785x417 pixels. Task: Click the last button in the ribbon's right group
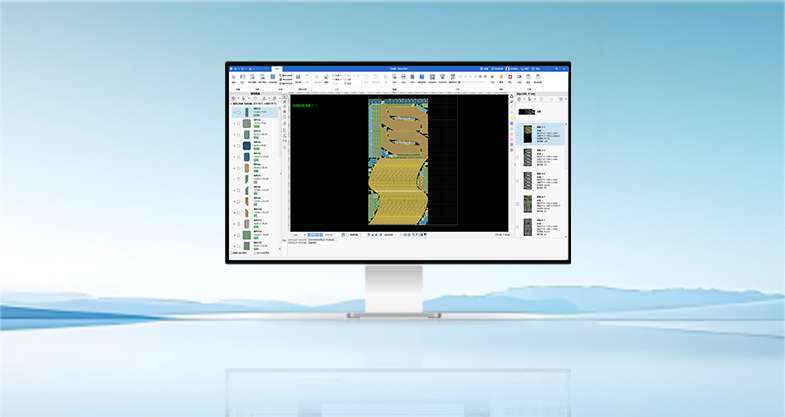click(540, 77)
